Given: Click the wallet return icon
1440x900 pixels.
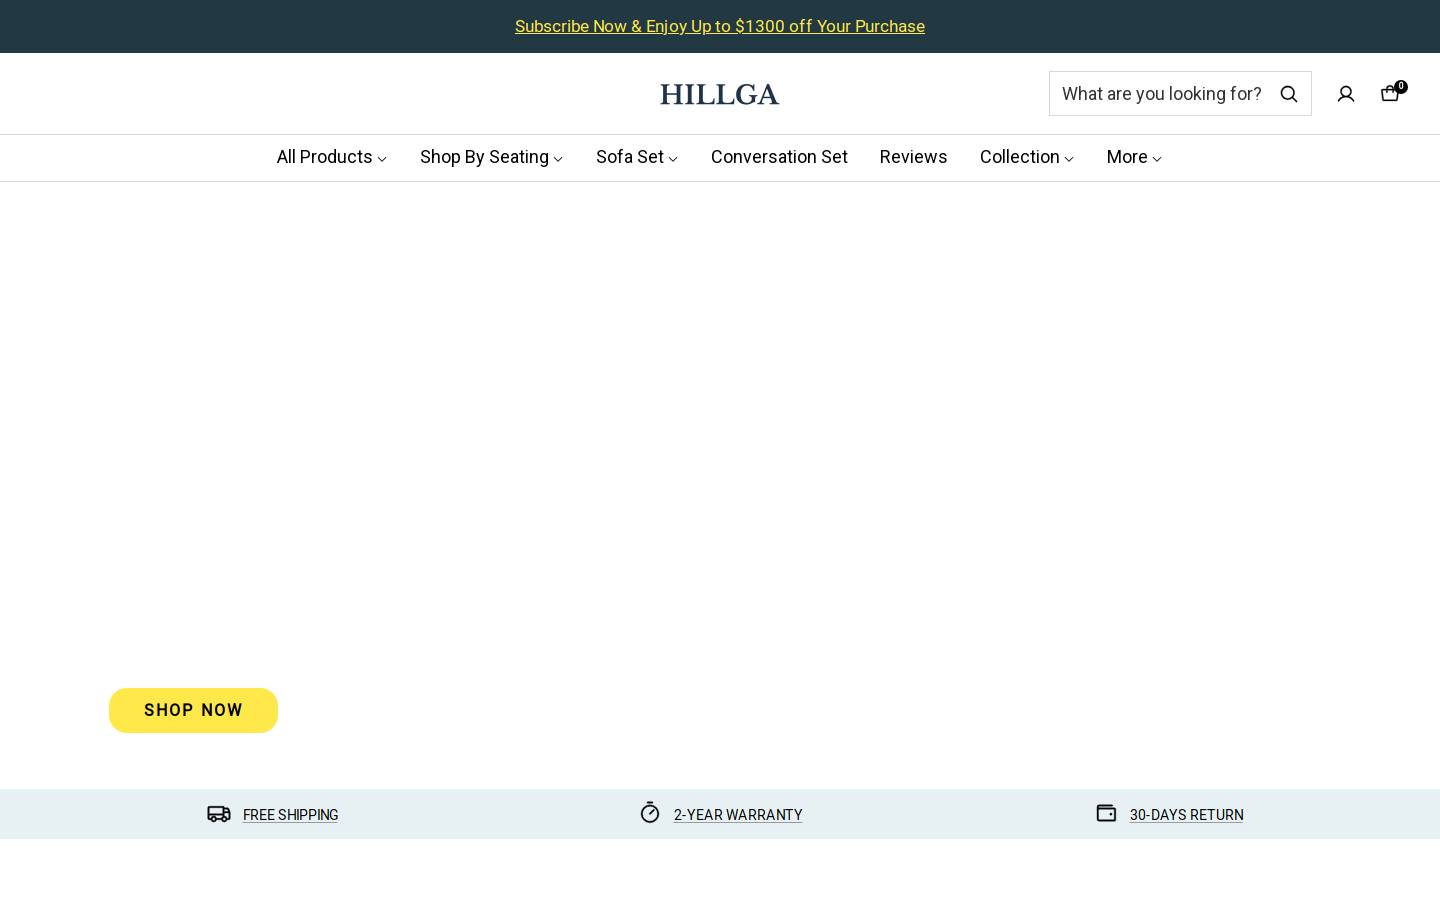Looking at the screenshot, I should [x=1106, y=813].
